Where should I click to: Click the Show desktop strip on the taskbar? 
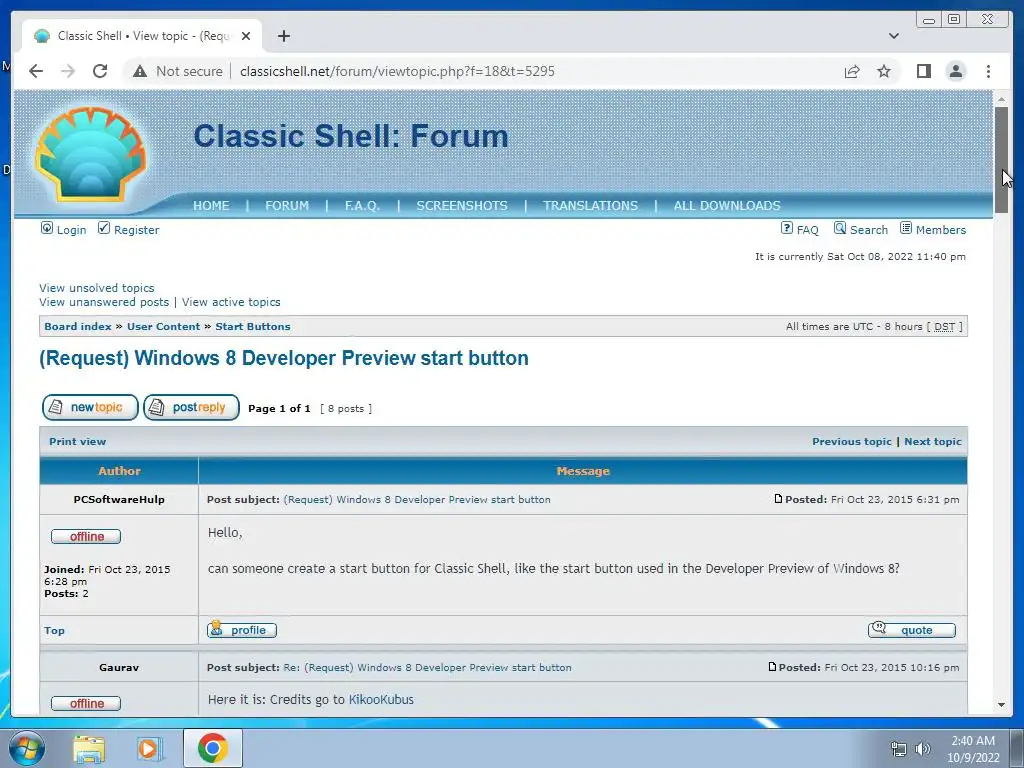pos(1018,748)
